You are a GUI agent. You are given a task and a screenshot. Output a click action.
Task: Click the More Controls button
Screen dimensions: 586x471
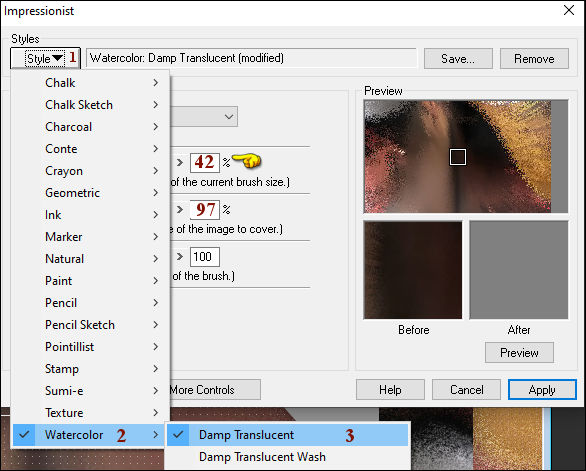click(215, 390)
